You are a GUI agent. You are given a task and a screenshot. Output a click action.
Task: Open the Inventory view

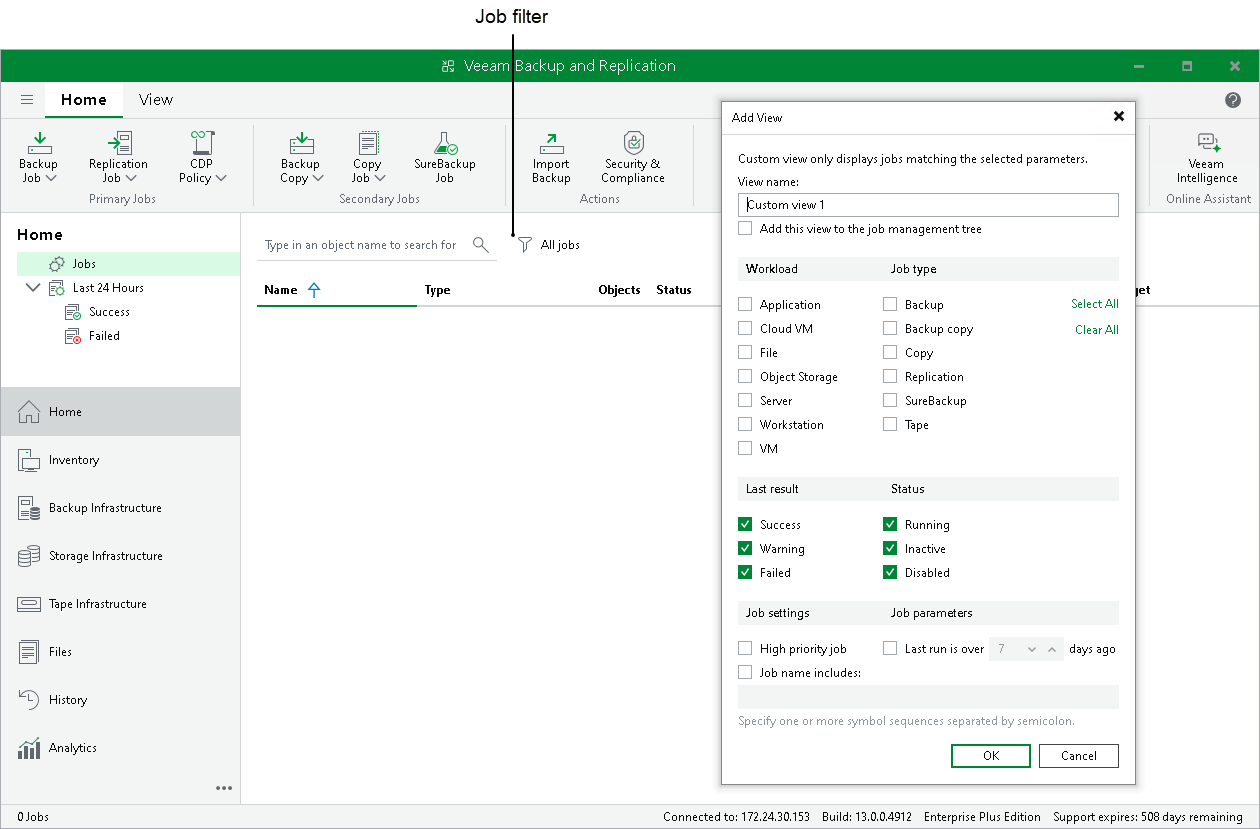[120, 460]
